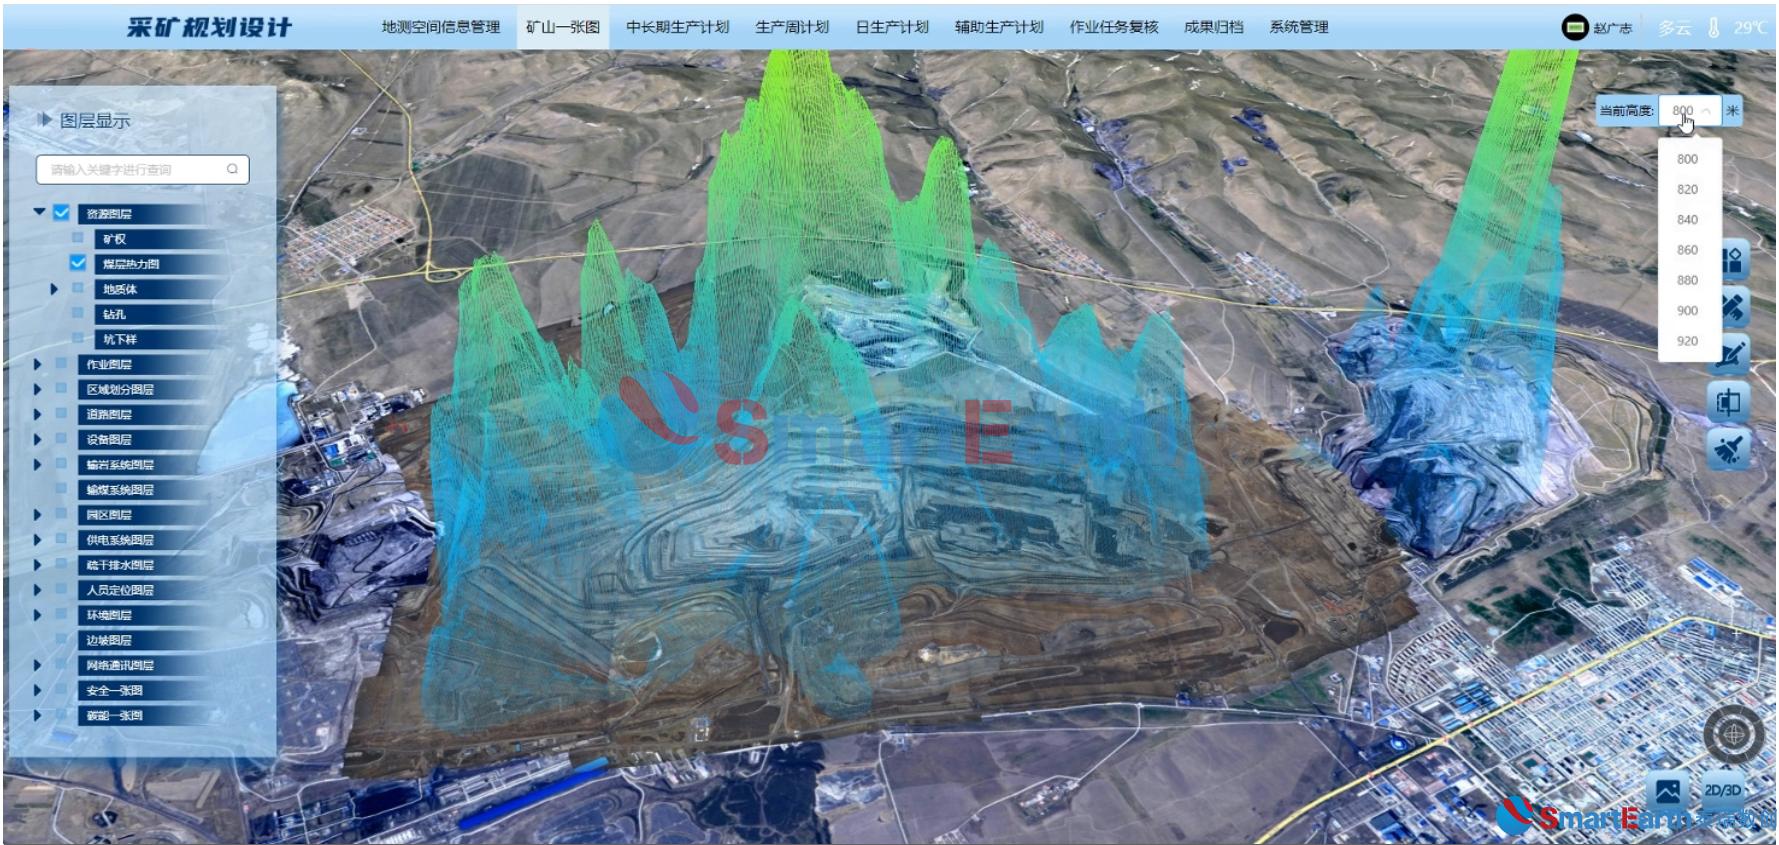Toggle the 2D/3D view button
The height and width of the screenshot is (845, 1779).
pos(1722,790)
